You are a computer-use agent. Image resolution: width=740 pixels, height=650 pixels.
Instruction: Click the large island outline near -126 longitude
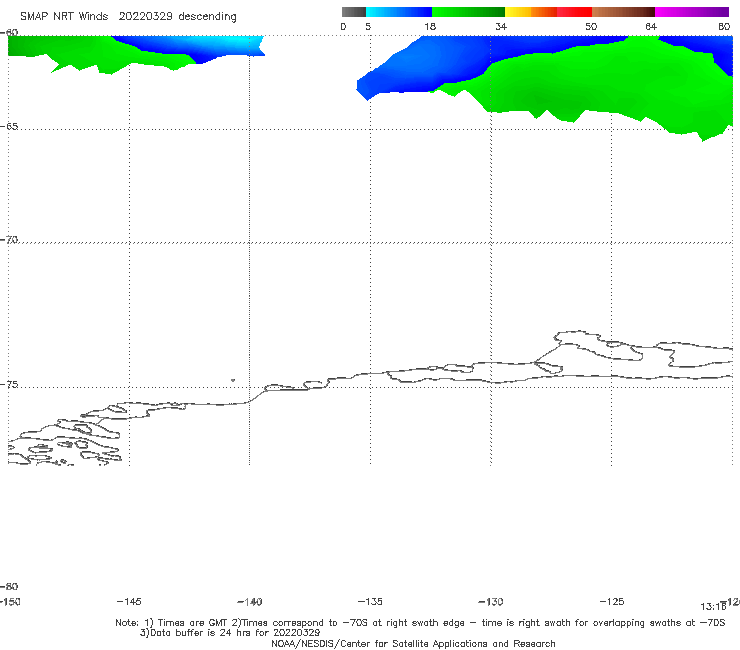598,346
